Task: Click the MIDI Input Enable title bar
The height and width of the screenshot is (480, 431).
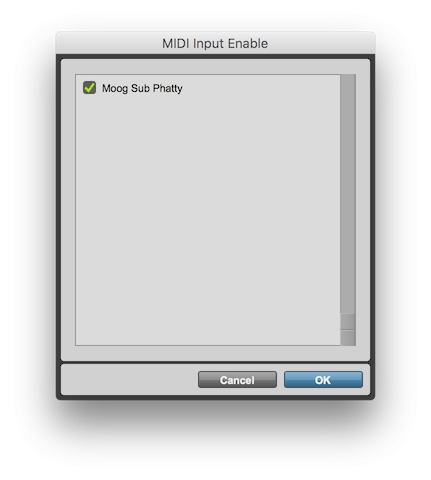Action: [x=215, y=43]
